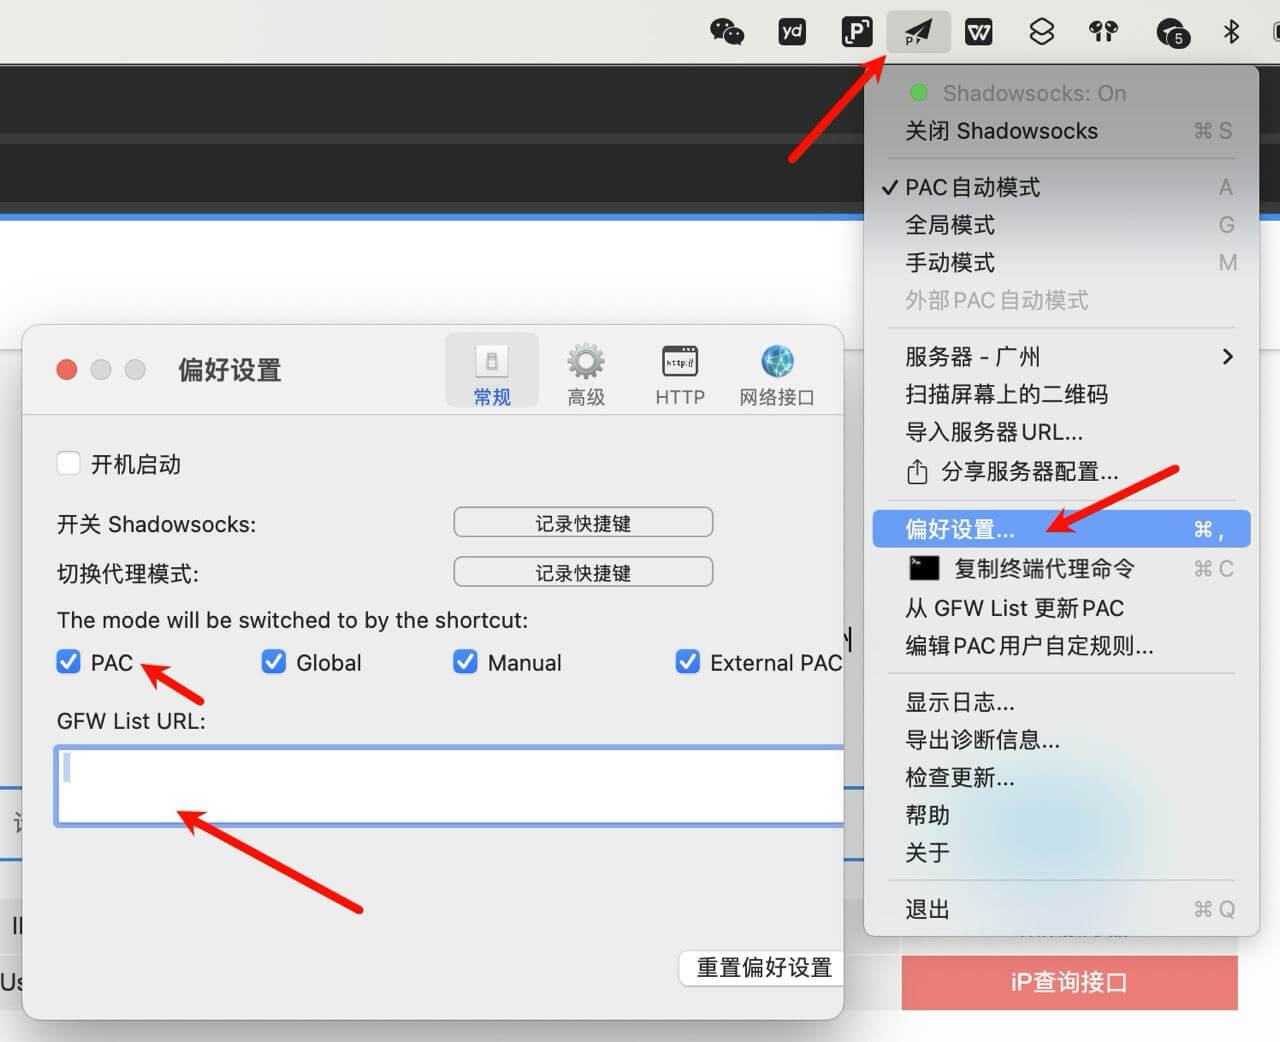1280x1042 pixels.
Task: Switch to the 常规 preferences tab
Action: pos(492,372)
